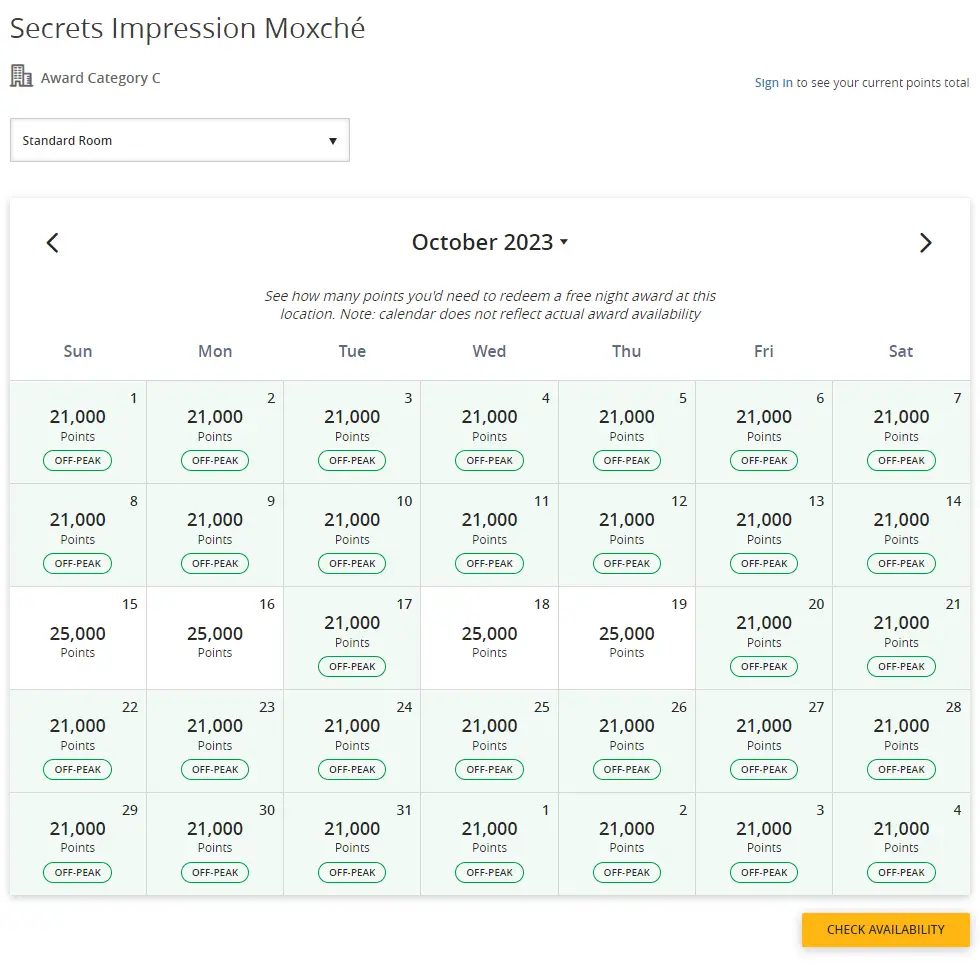This screenshot has height=965, width=980.
Task: Choose October 31 in the calendar
Action: coord(352,843)
